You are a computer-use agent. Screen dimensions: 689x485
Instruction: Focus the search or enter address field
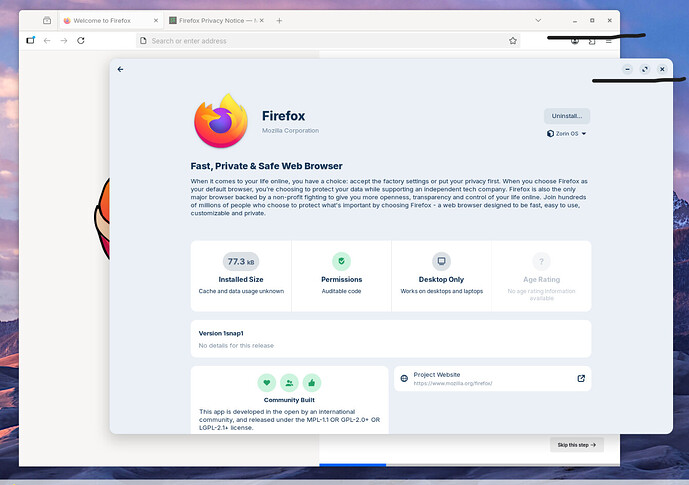click(x=320, y=41)
